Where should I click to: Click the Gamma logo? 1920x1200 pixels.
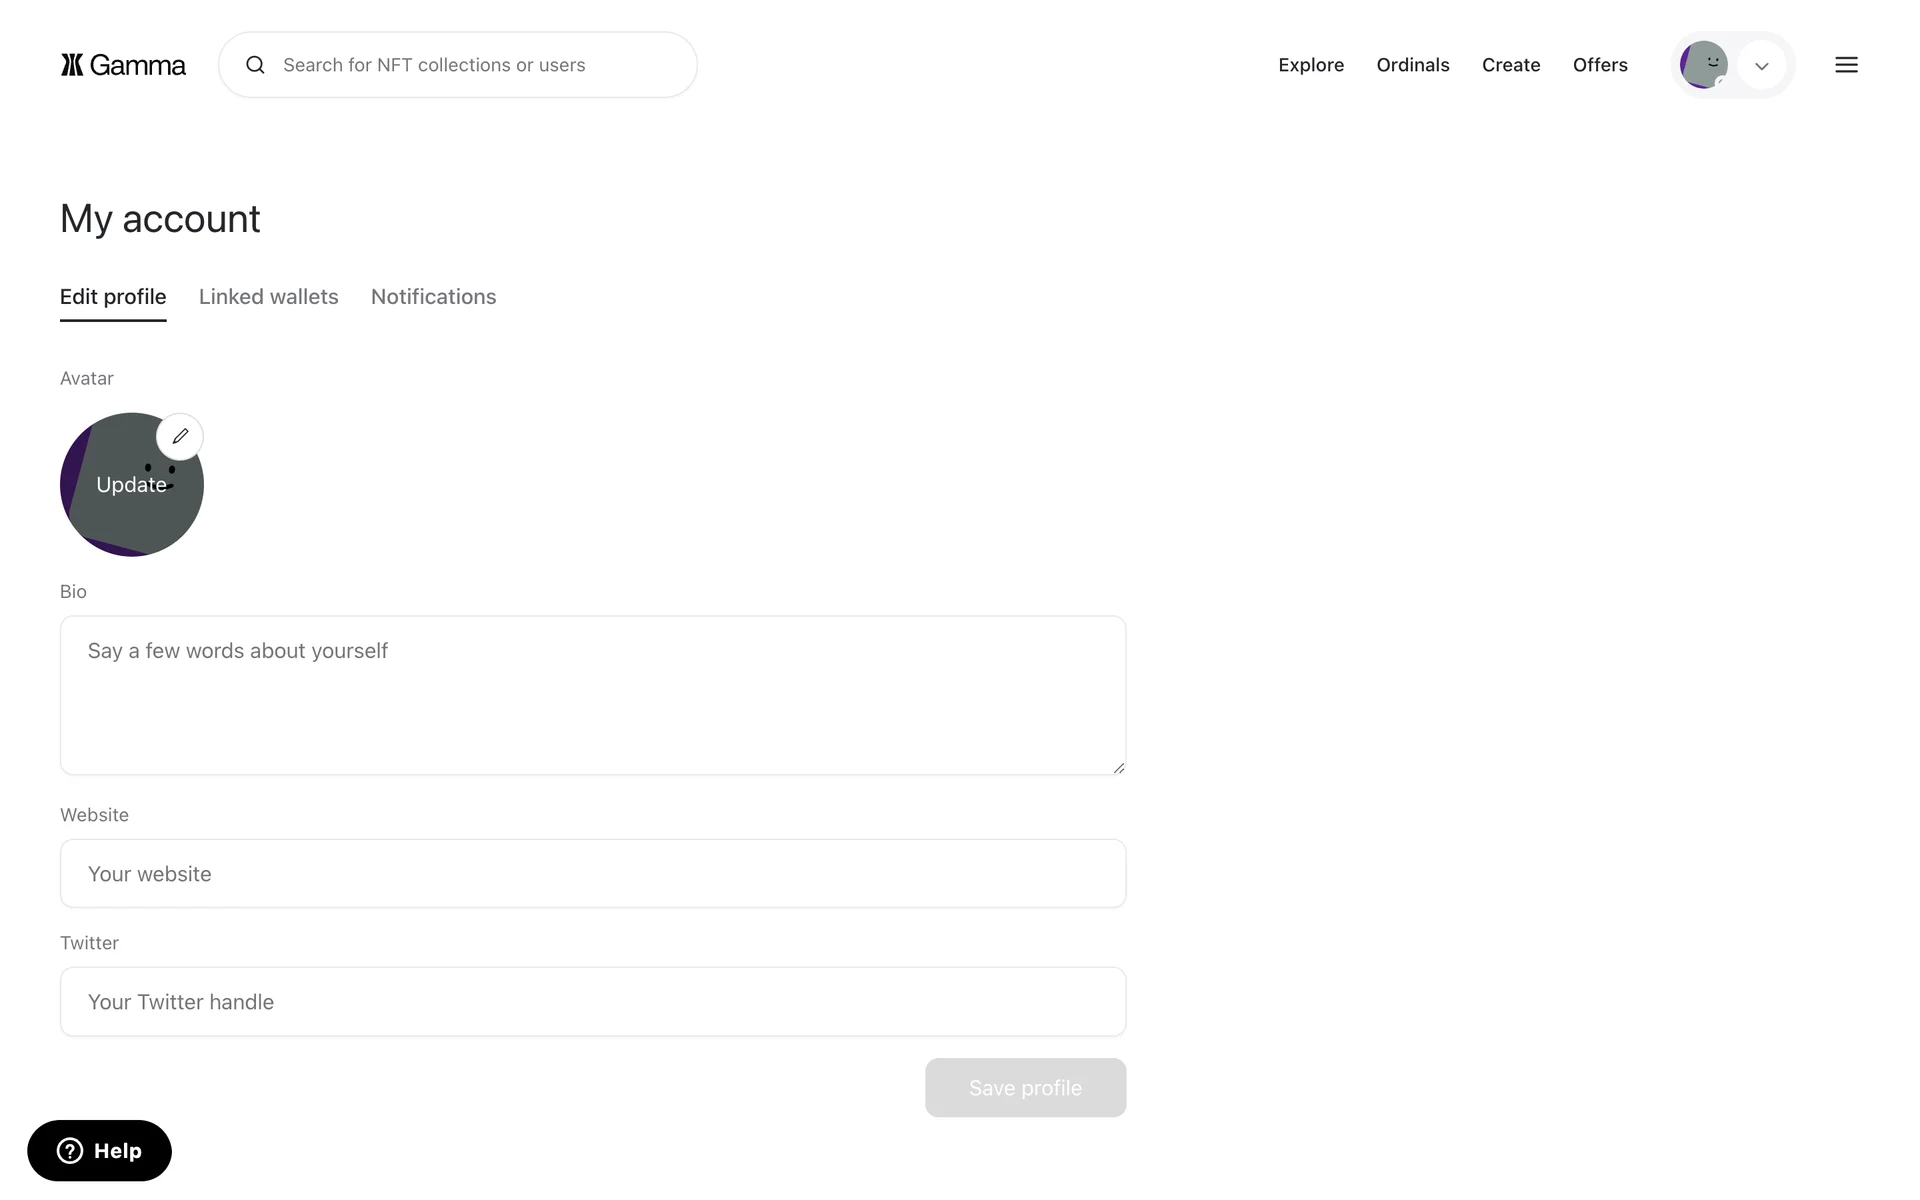[x=123, y=65]
